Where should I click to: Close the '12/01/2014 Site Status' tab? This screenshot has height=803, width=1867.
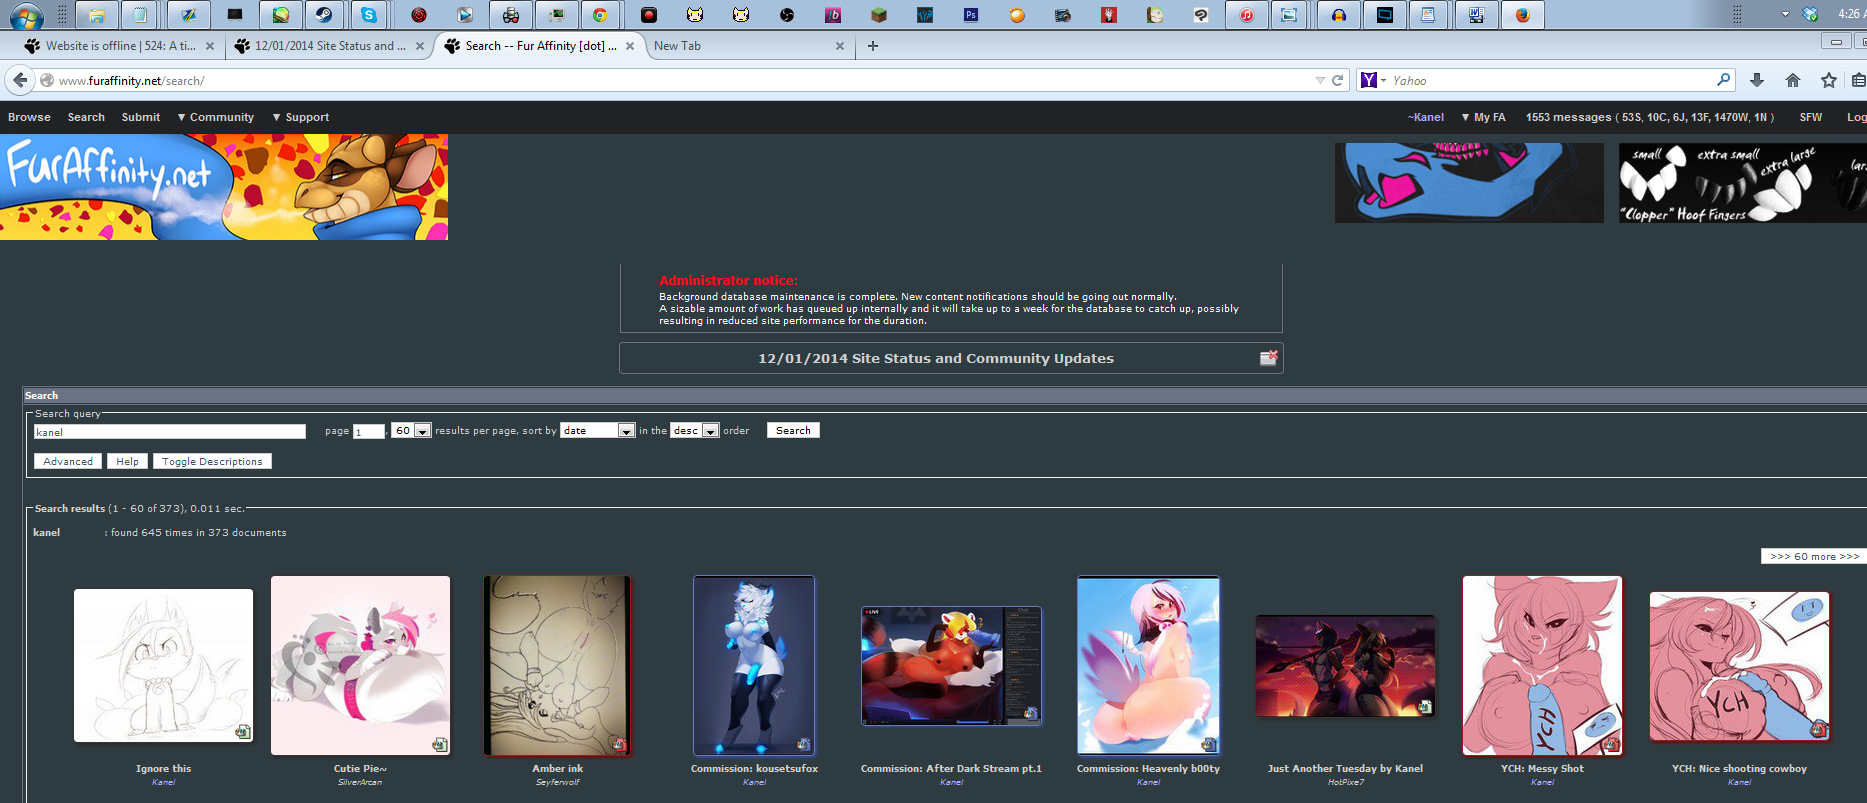(420, 46)
